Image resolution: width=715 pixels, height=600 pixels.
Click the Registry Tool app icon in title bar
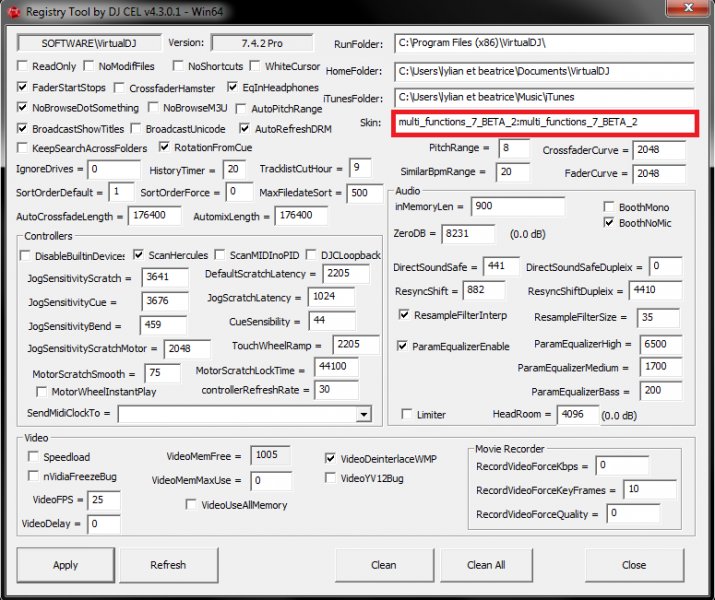14,12
